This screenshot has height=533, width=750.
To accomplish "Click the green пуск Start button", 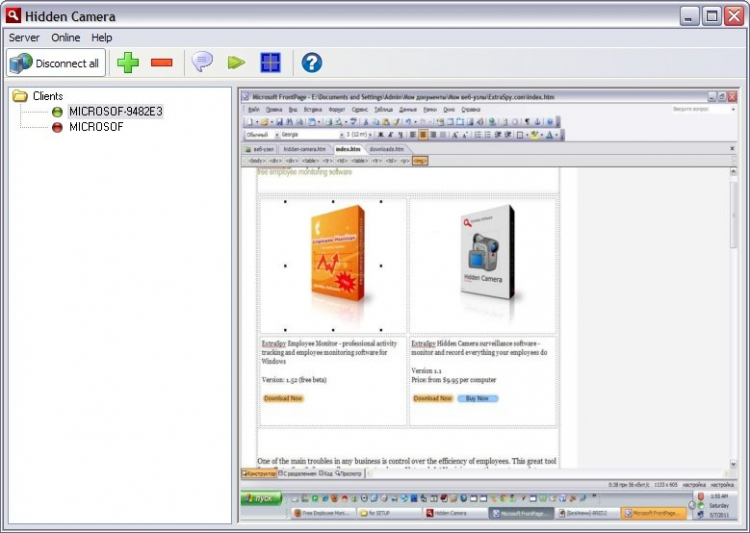I will point(261,498).
